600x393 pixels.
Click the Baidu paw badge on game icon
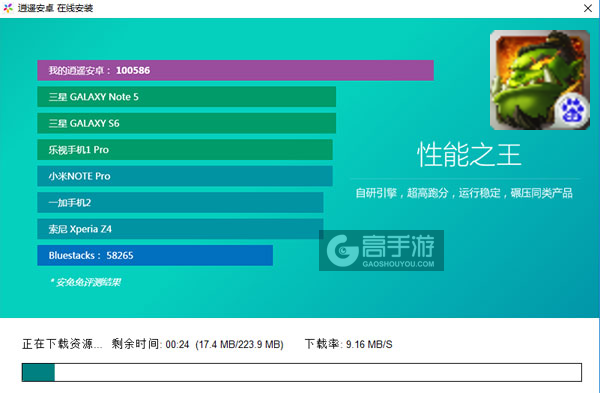(572, 111)
